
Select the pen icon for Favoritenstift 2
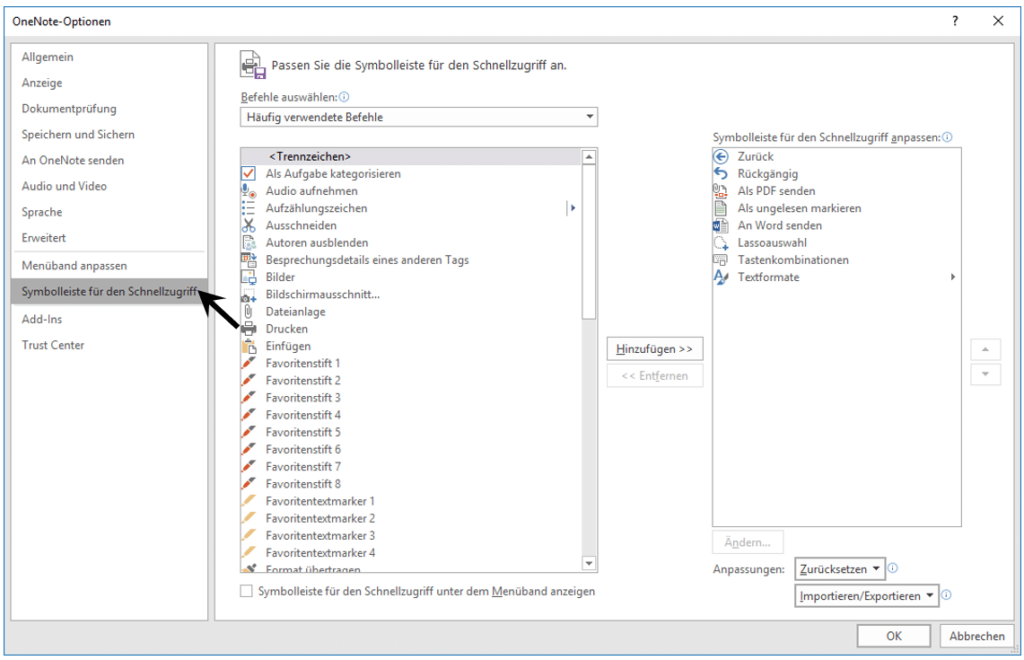point(248,380)
